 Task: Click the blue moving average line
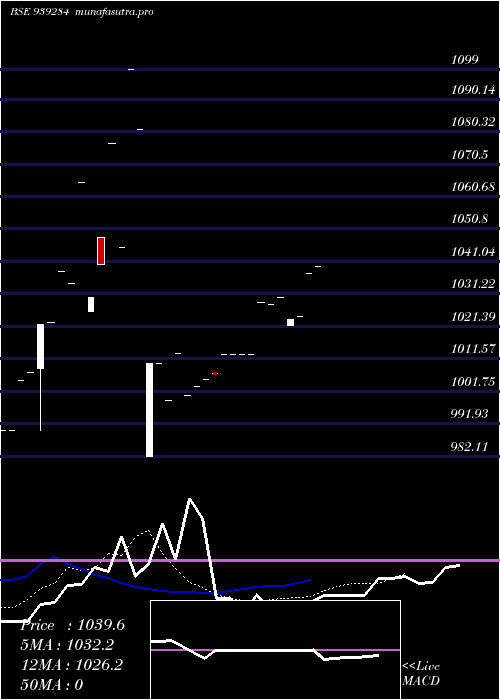(155, 590)
